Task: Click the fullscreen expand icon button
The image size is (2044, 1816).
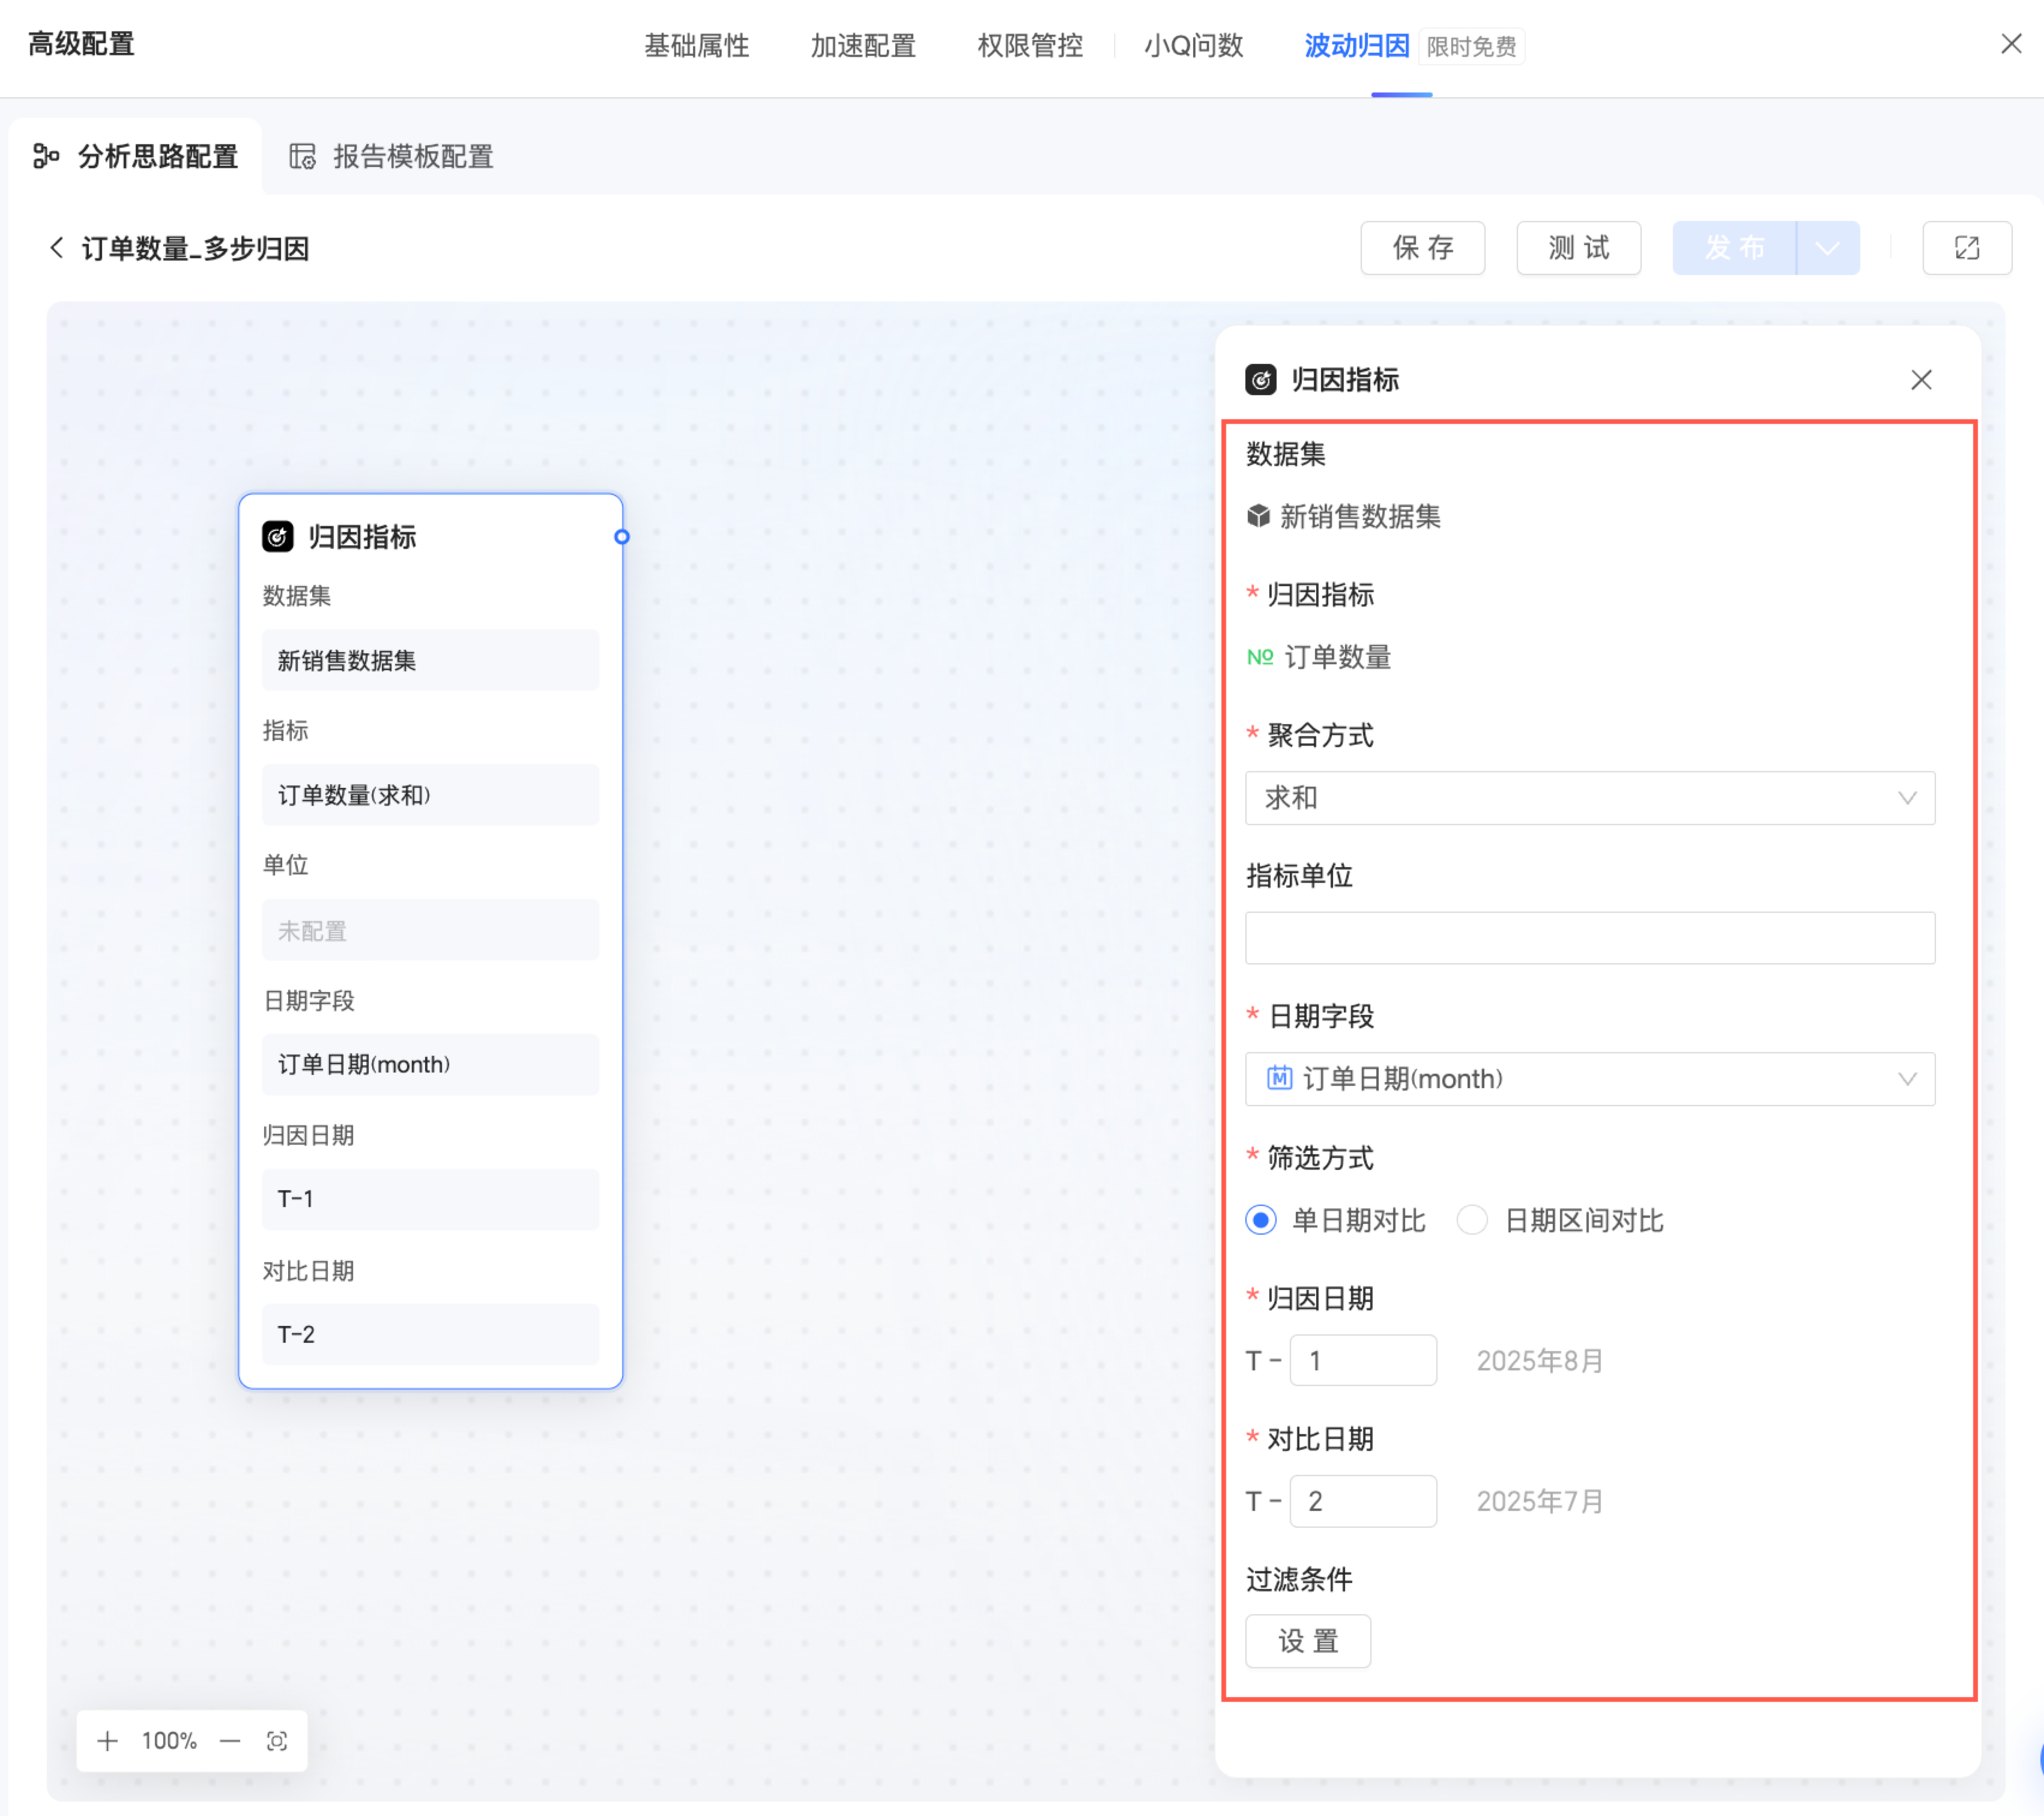Action: click(1966, 248)
